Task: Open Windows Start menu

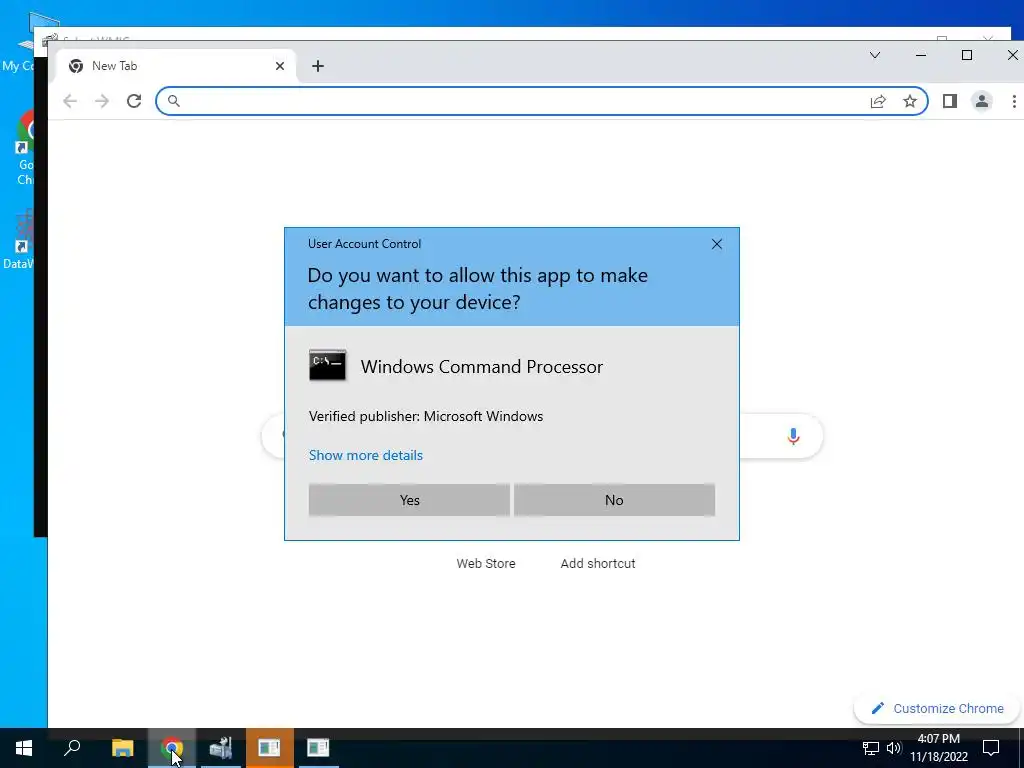Action: click(x=24, y=748)
